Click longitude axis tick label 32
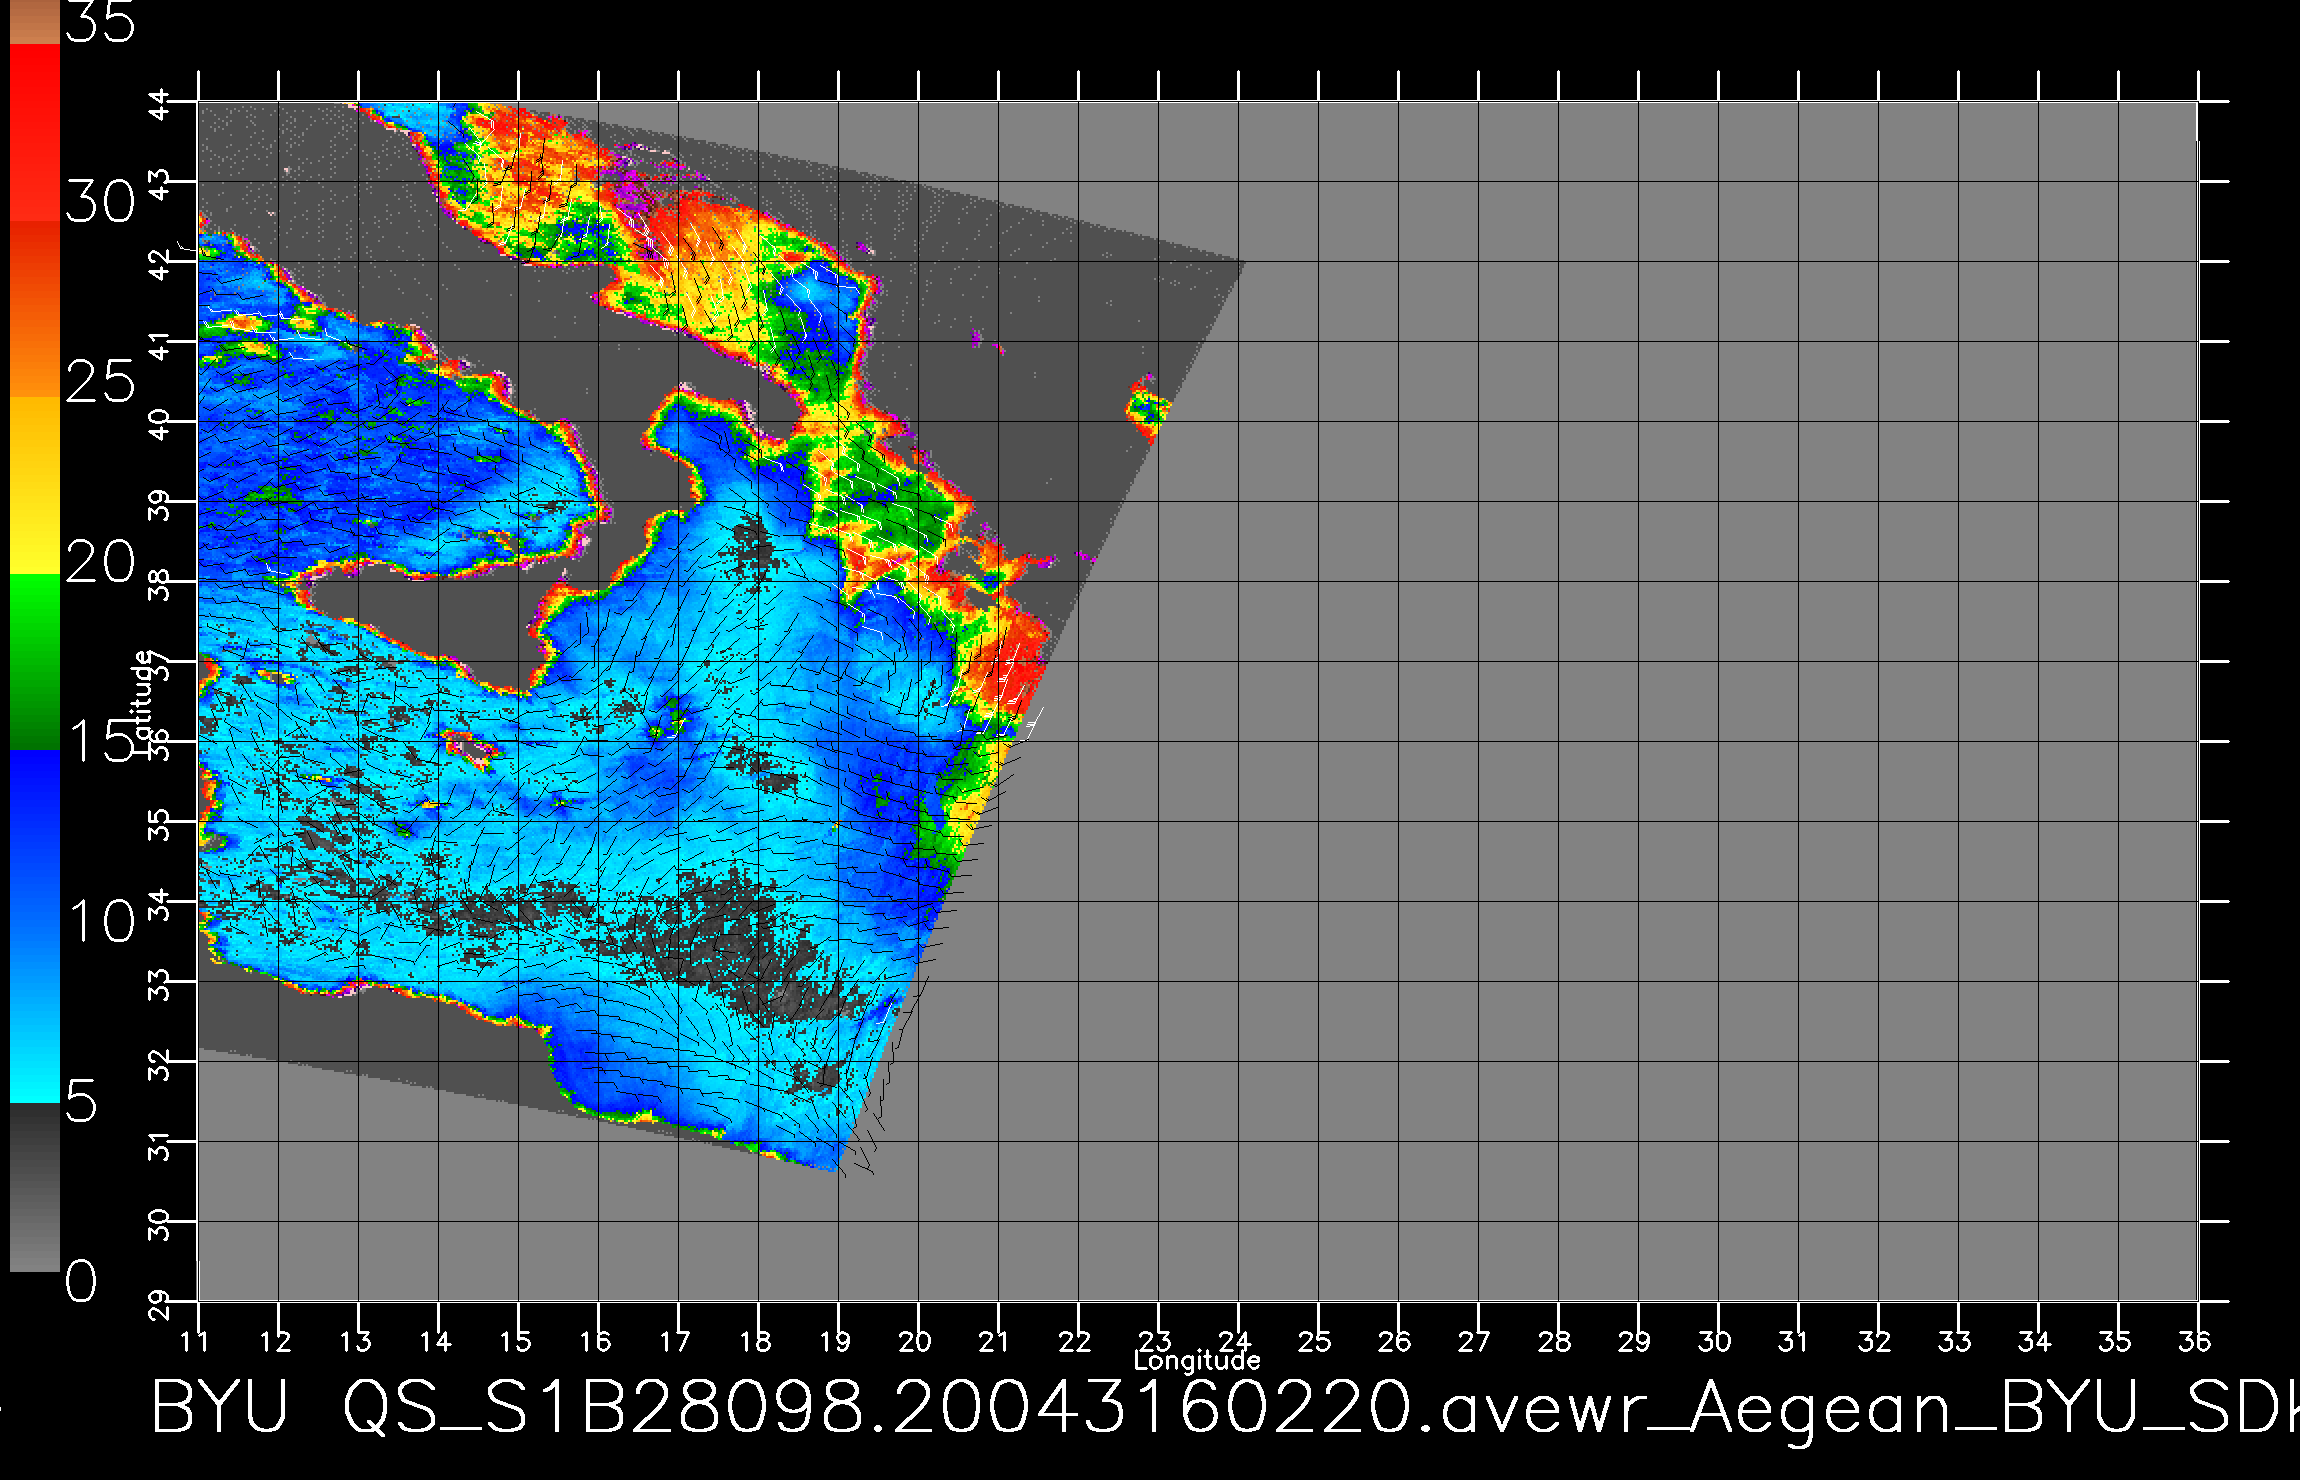 (1876, 1340)
